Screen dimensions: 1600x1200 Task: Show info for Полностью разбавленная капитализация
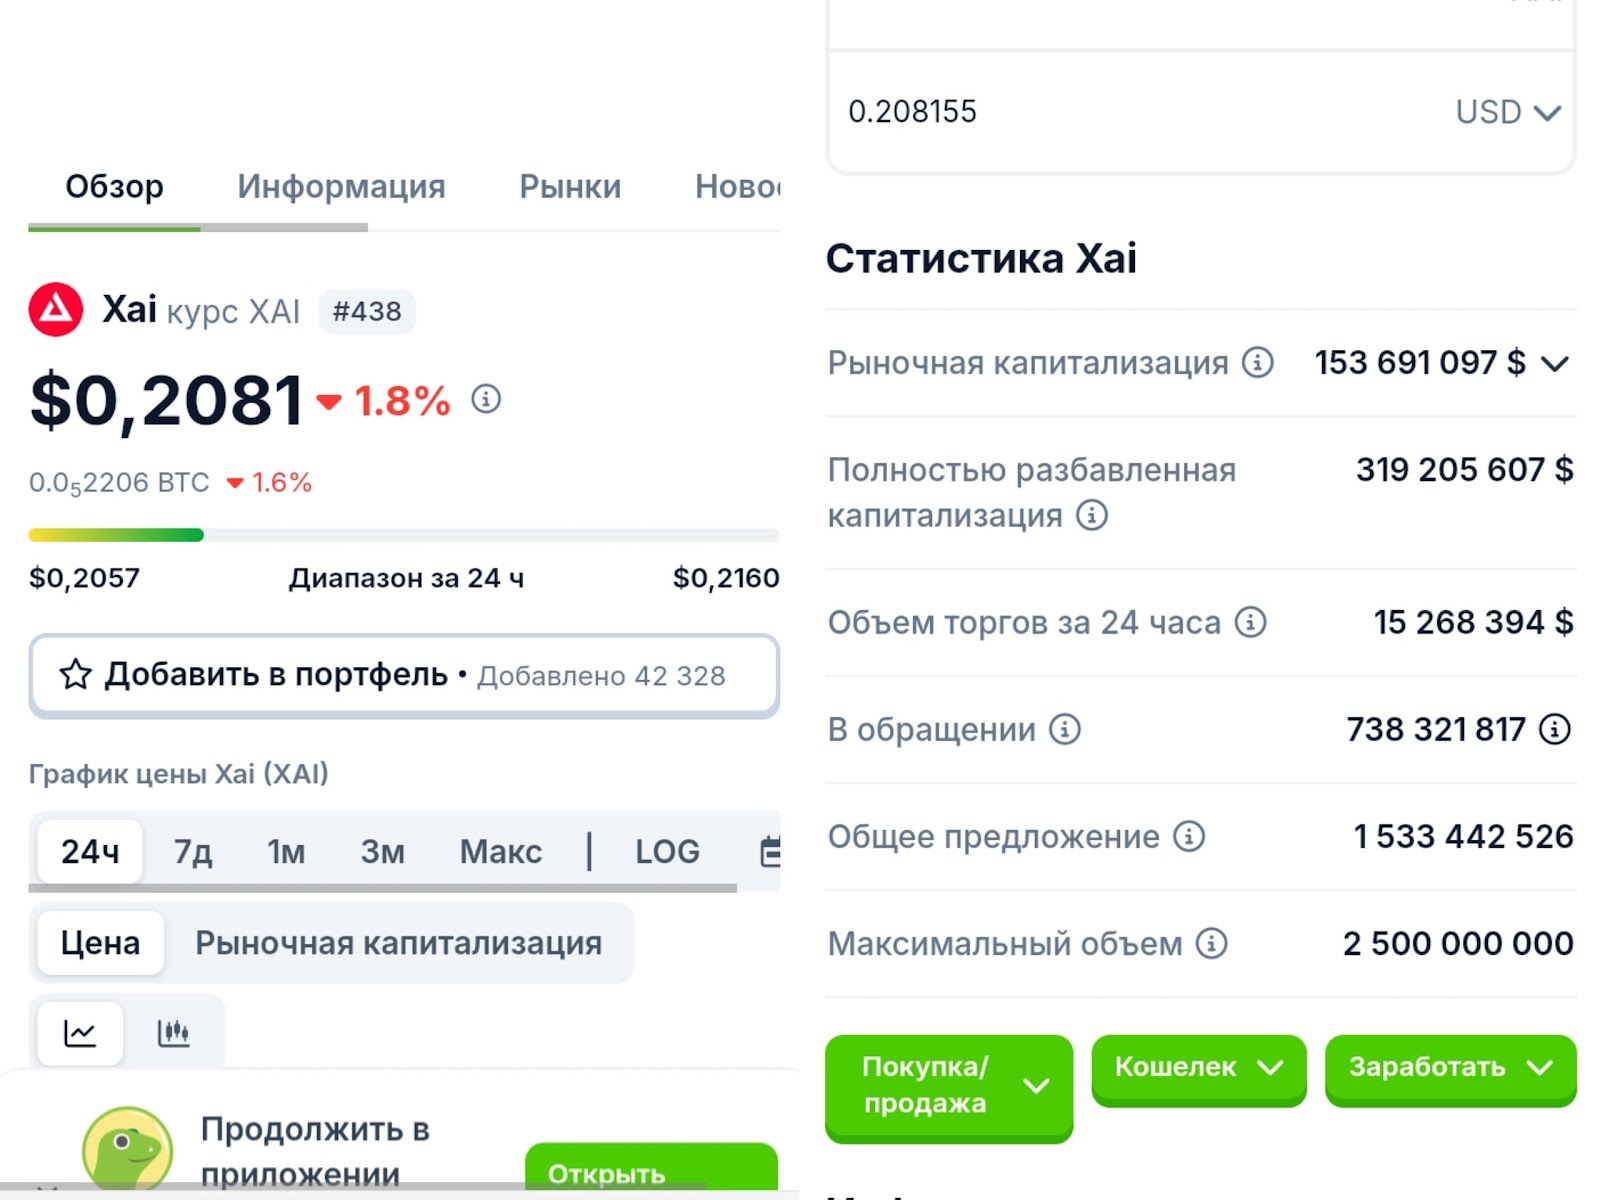(x=1092, y=515)
